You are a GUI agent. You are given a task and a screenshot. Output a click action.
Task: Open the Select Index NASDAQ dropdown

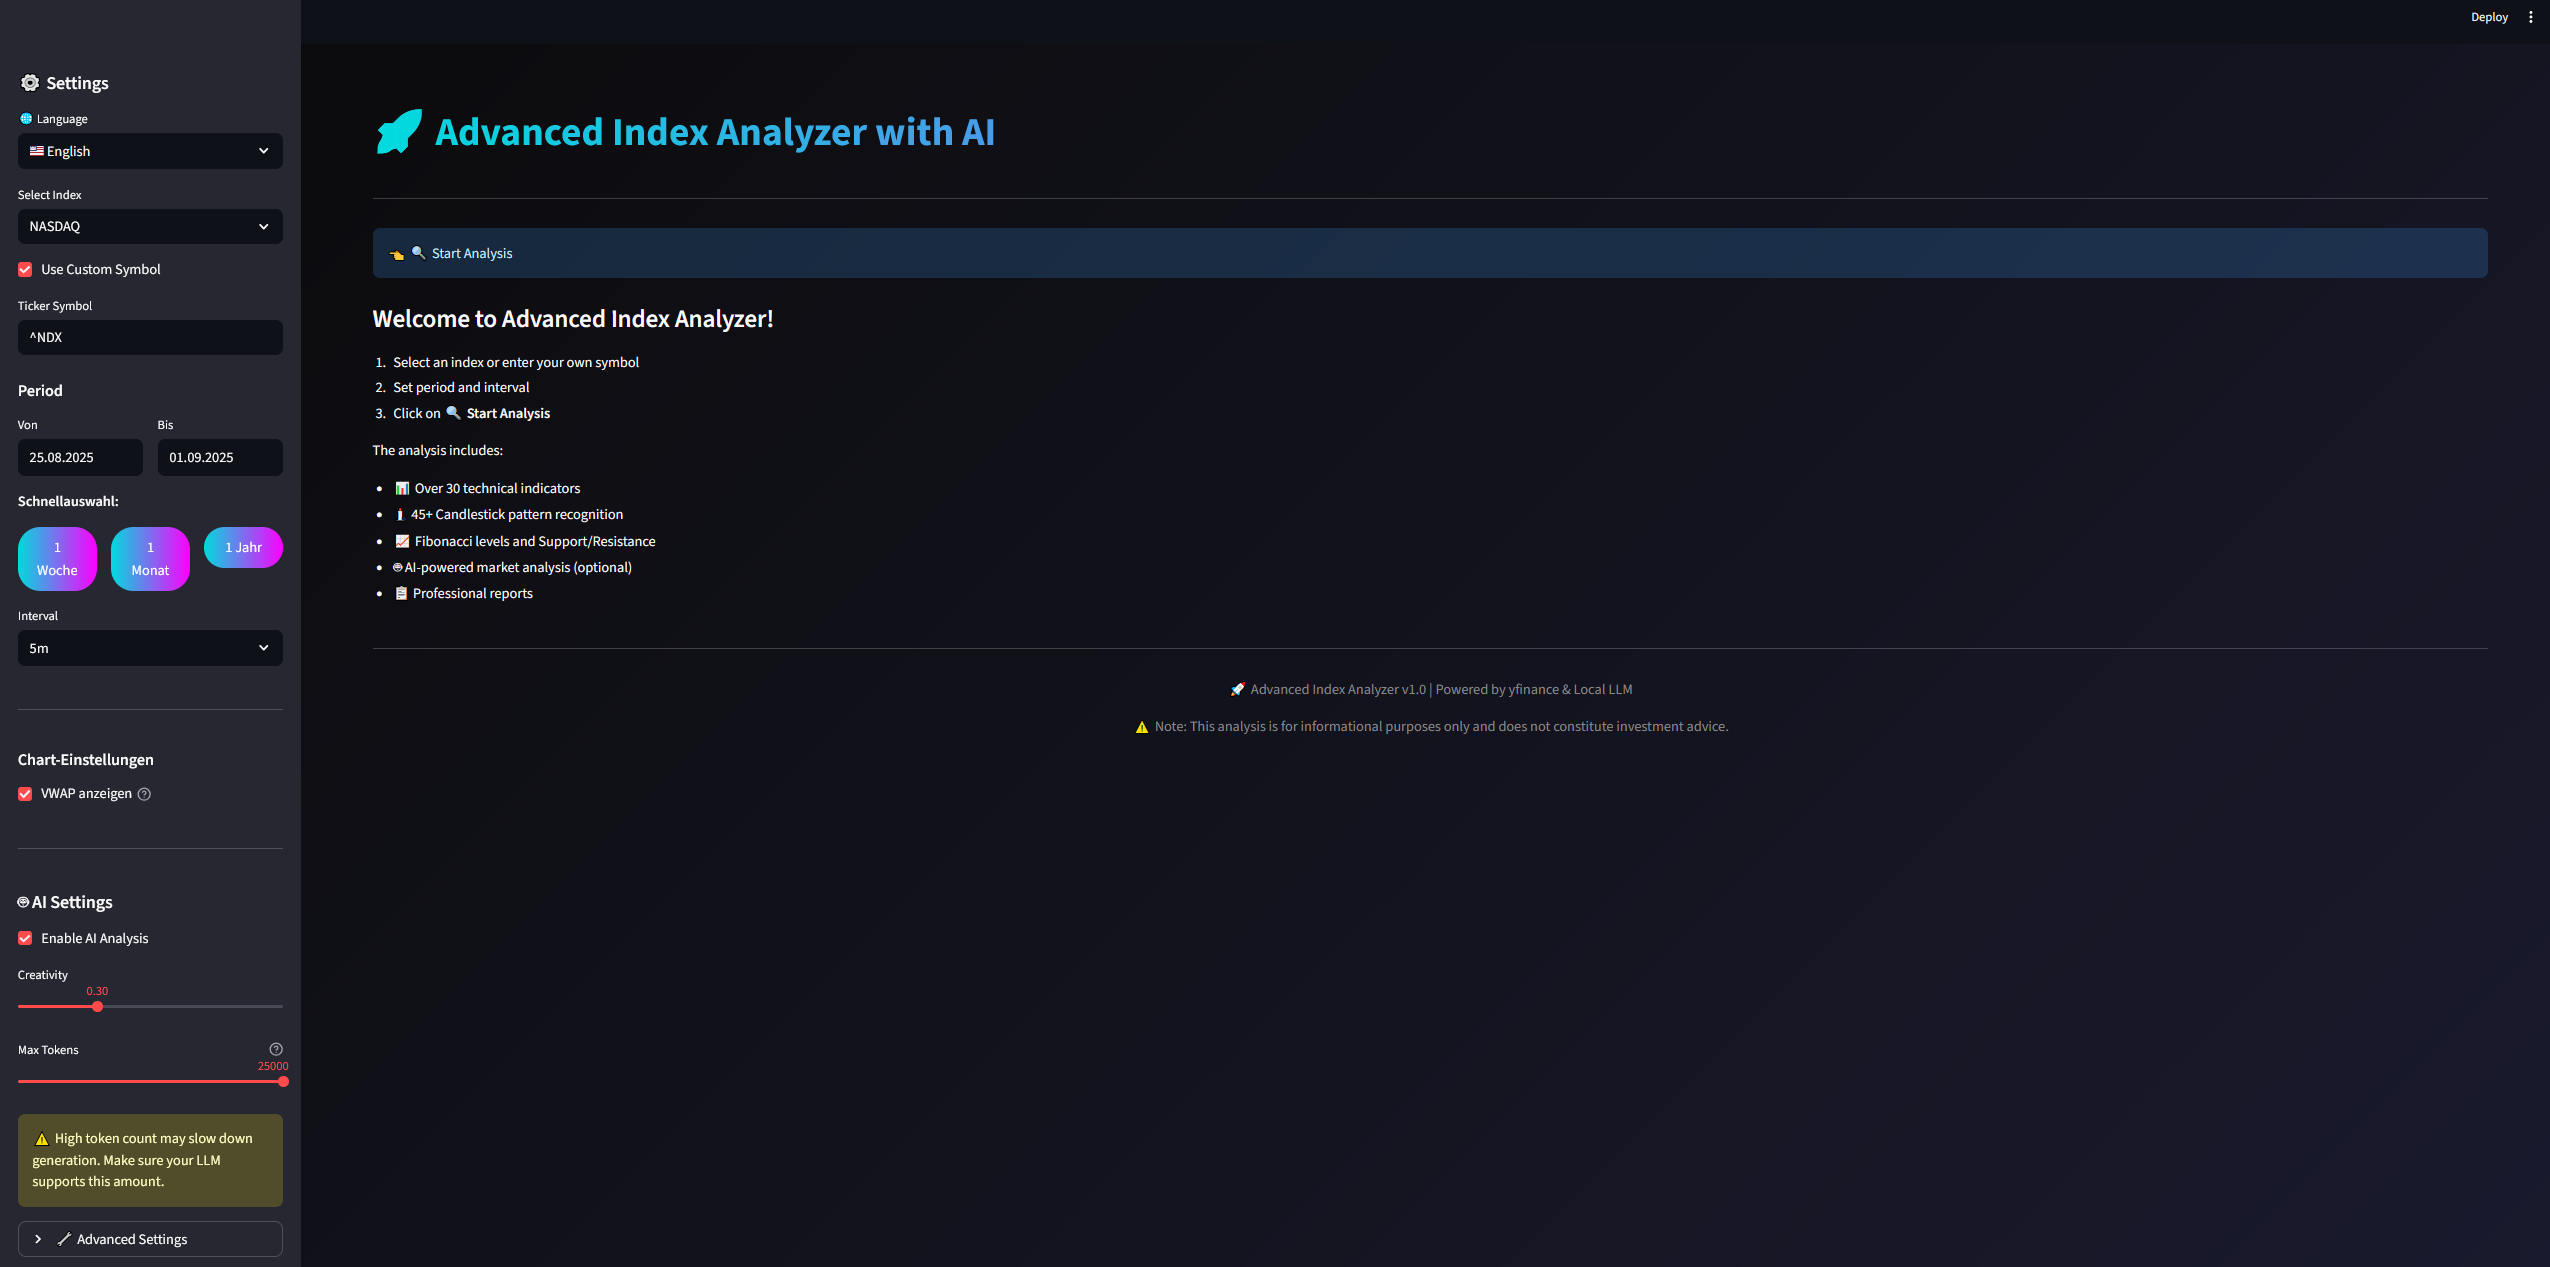(x=150, y=227)
